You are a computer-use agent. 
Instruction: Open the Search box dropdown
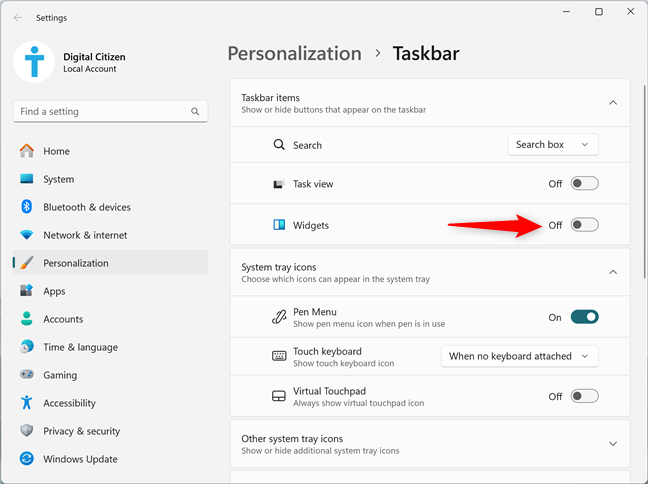click(x=553, y=145)
